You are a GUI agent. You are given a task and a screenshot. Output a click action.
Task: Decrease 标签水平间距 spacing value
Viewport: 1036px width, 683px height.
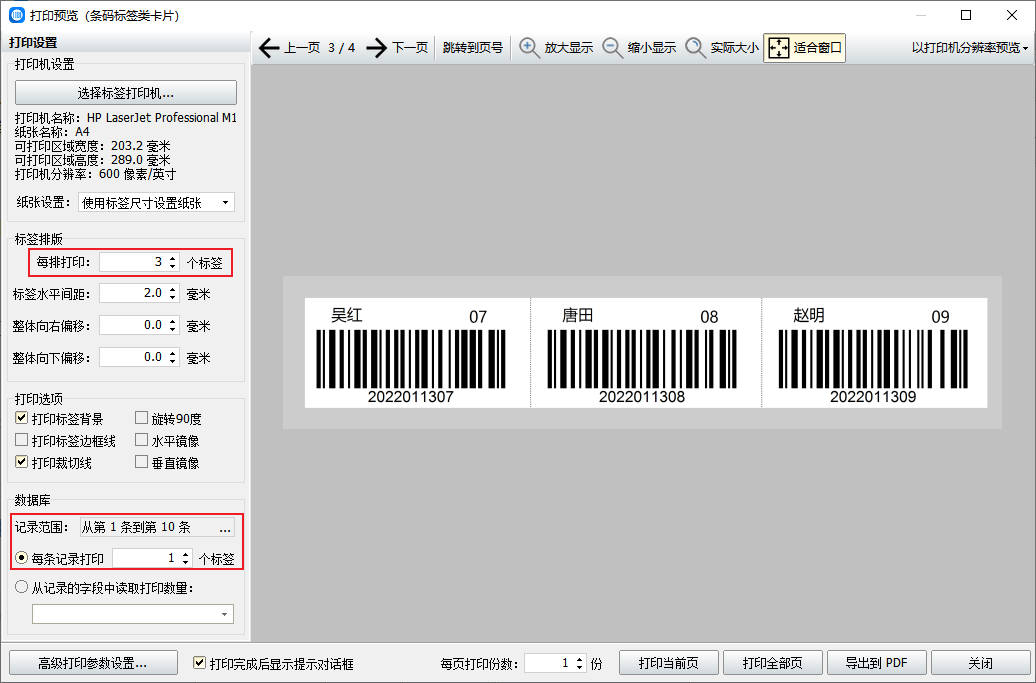click(x=172, y=297)
